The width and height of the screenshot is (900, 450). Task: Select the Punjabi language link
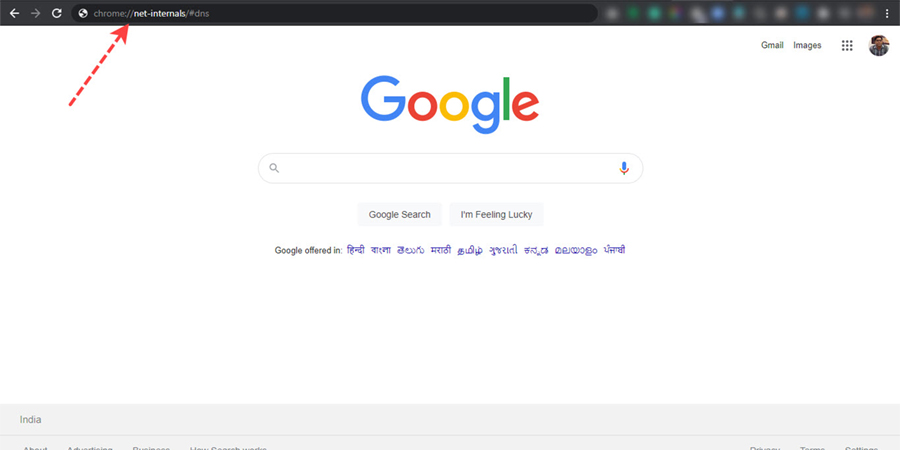[x=614, y=250]
